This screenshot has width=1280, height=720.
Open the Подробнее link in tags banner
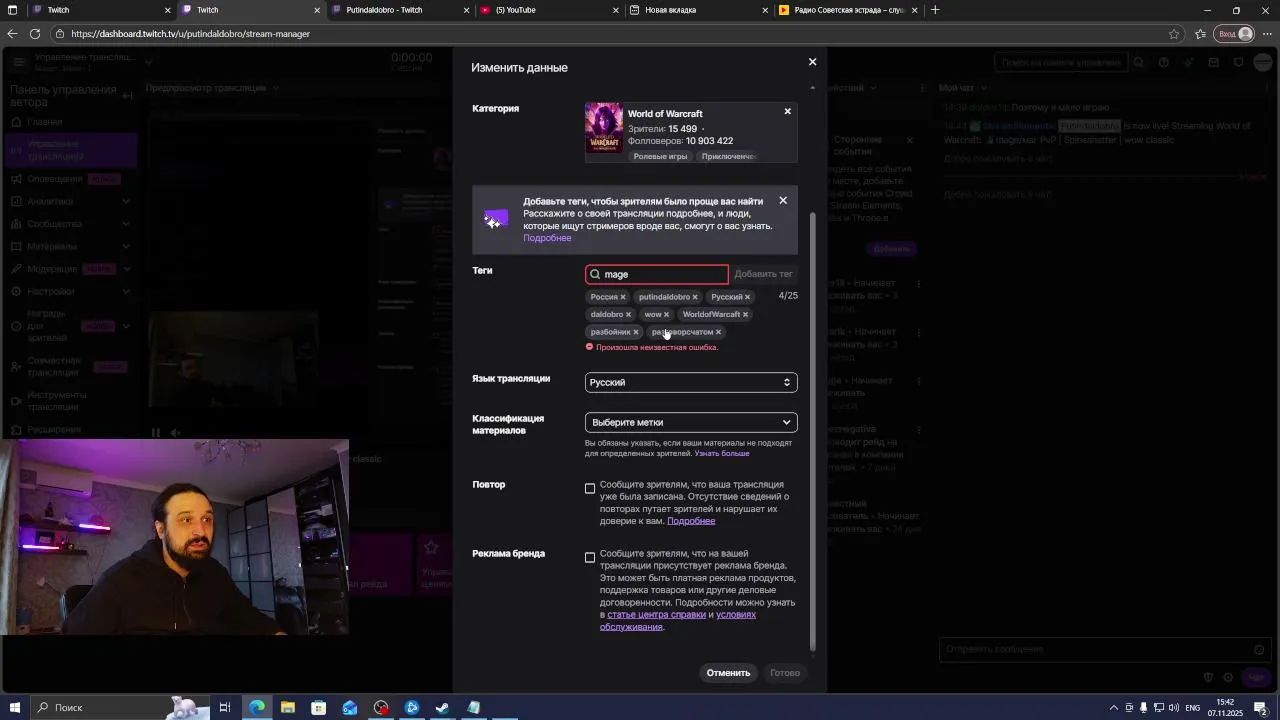coord(547,238)
